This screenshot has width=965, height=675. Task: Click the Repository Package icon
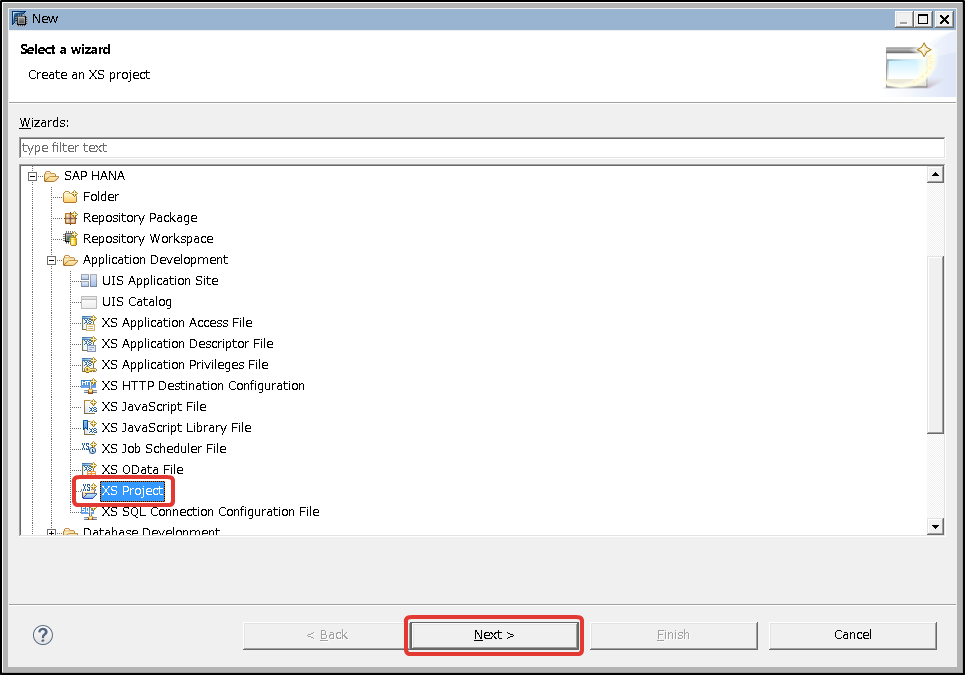[70, 218]
